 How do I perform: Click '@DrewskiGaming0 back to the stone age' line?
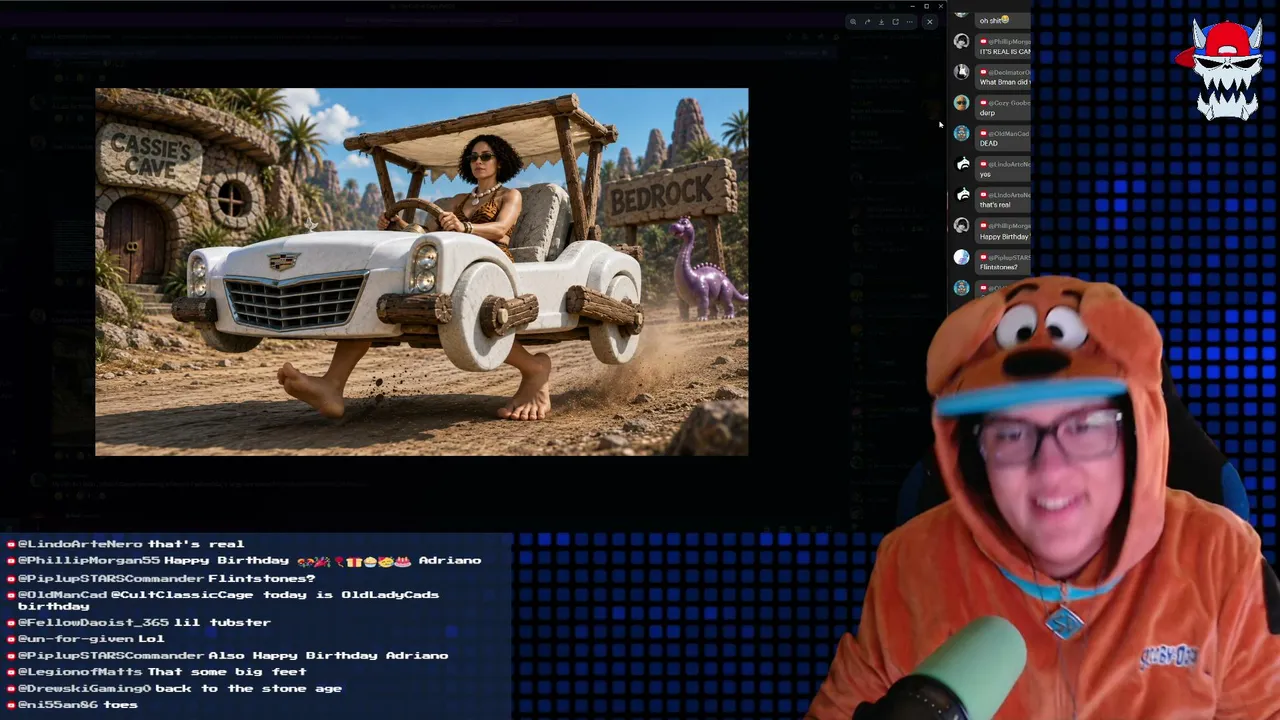pyautogui.click(x=175, y=688)
